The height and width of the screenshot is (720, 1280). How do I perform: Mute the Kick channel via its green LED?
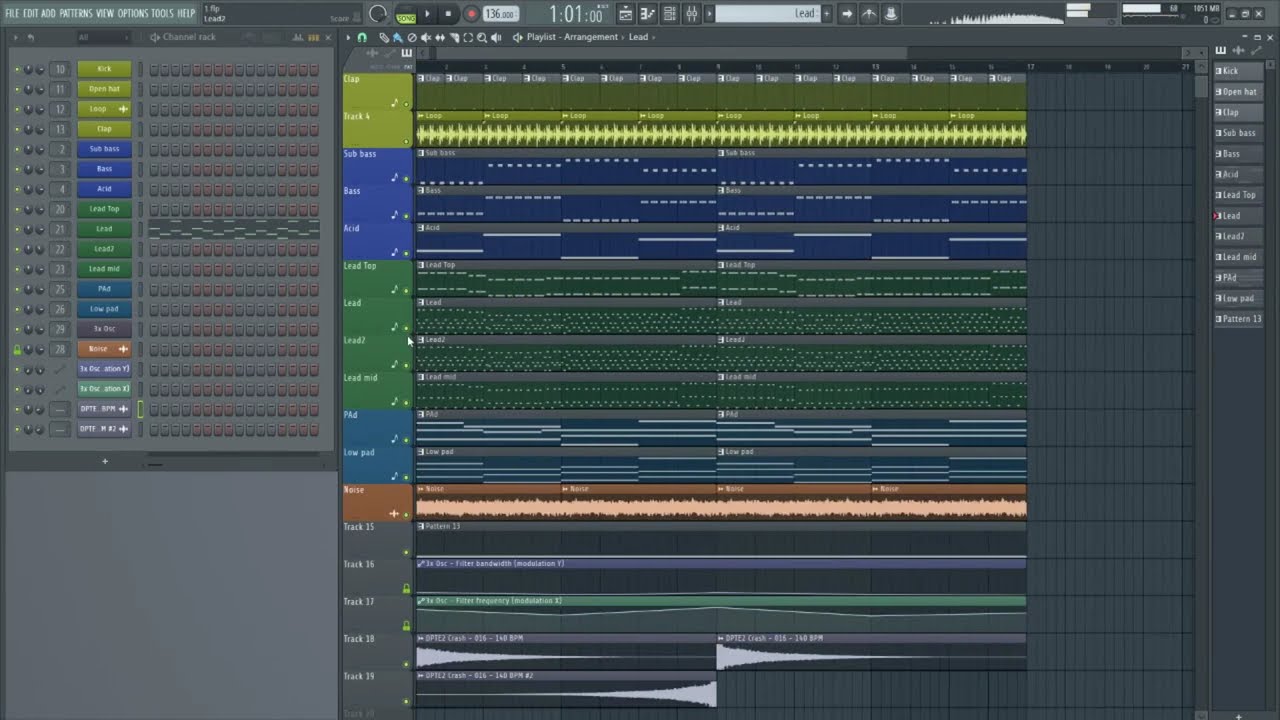[x=17, y=69]
